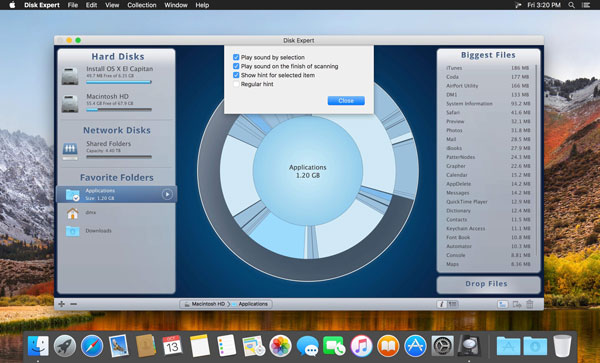Click the Drop Files area

[x=489, y=284]
